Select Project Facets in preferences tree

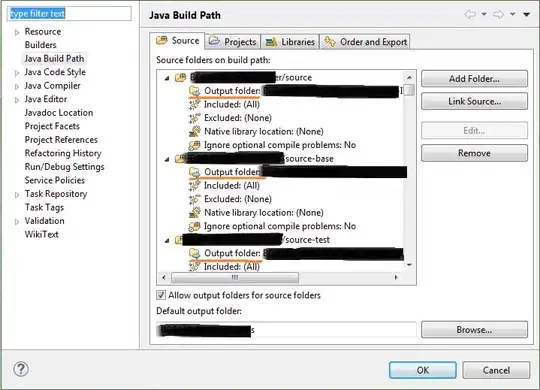[52, 126]
